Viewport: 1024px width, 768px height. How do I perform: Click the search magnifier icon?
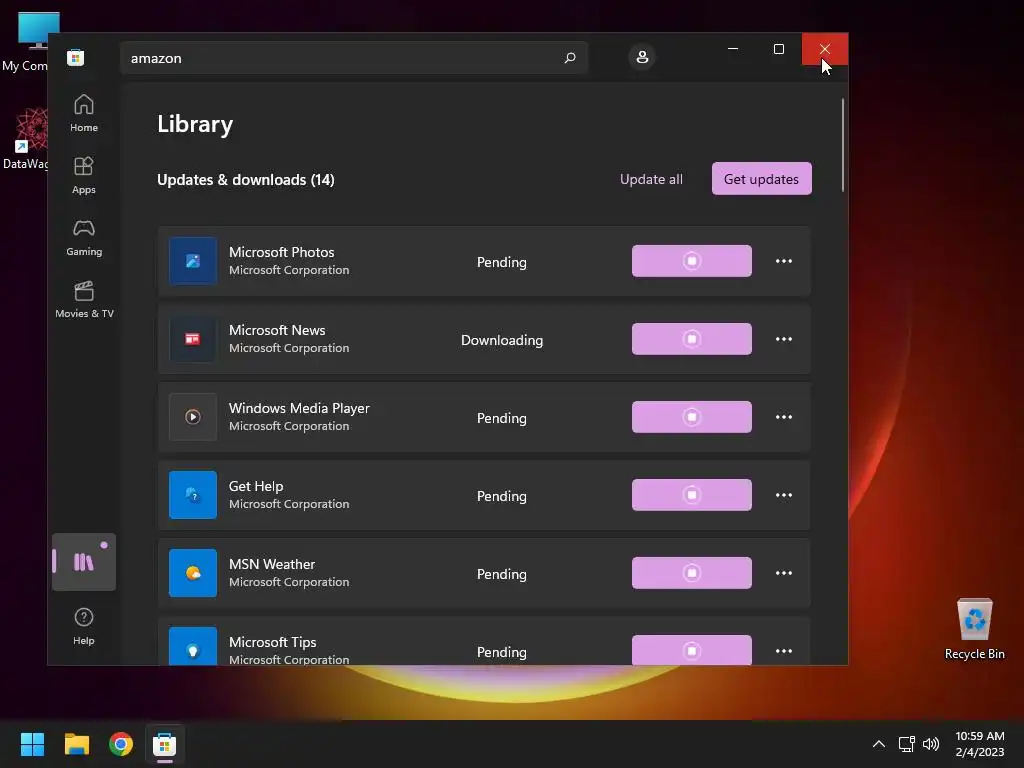pos(569,57)
